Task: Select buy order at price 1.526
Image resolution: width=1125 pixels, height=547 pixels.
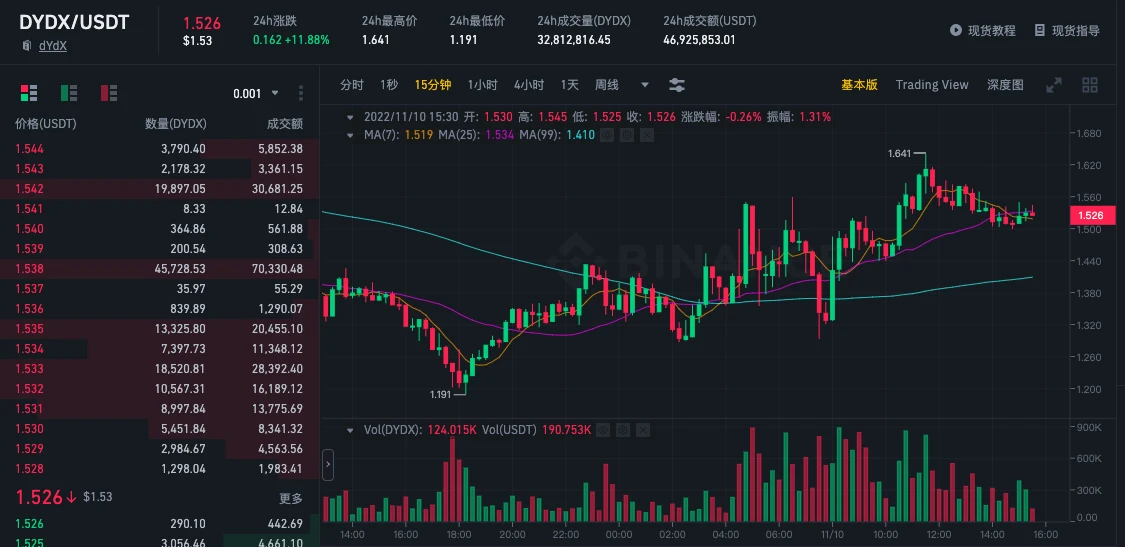Action: tap(159, 524)
